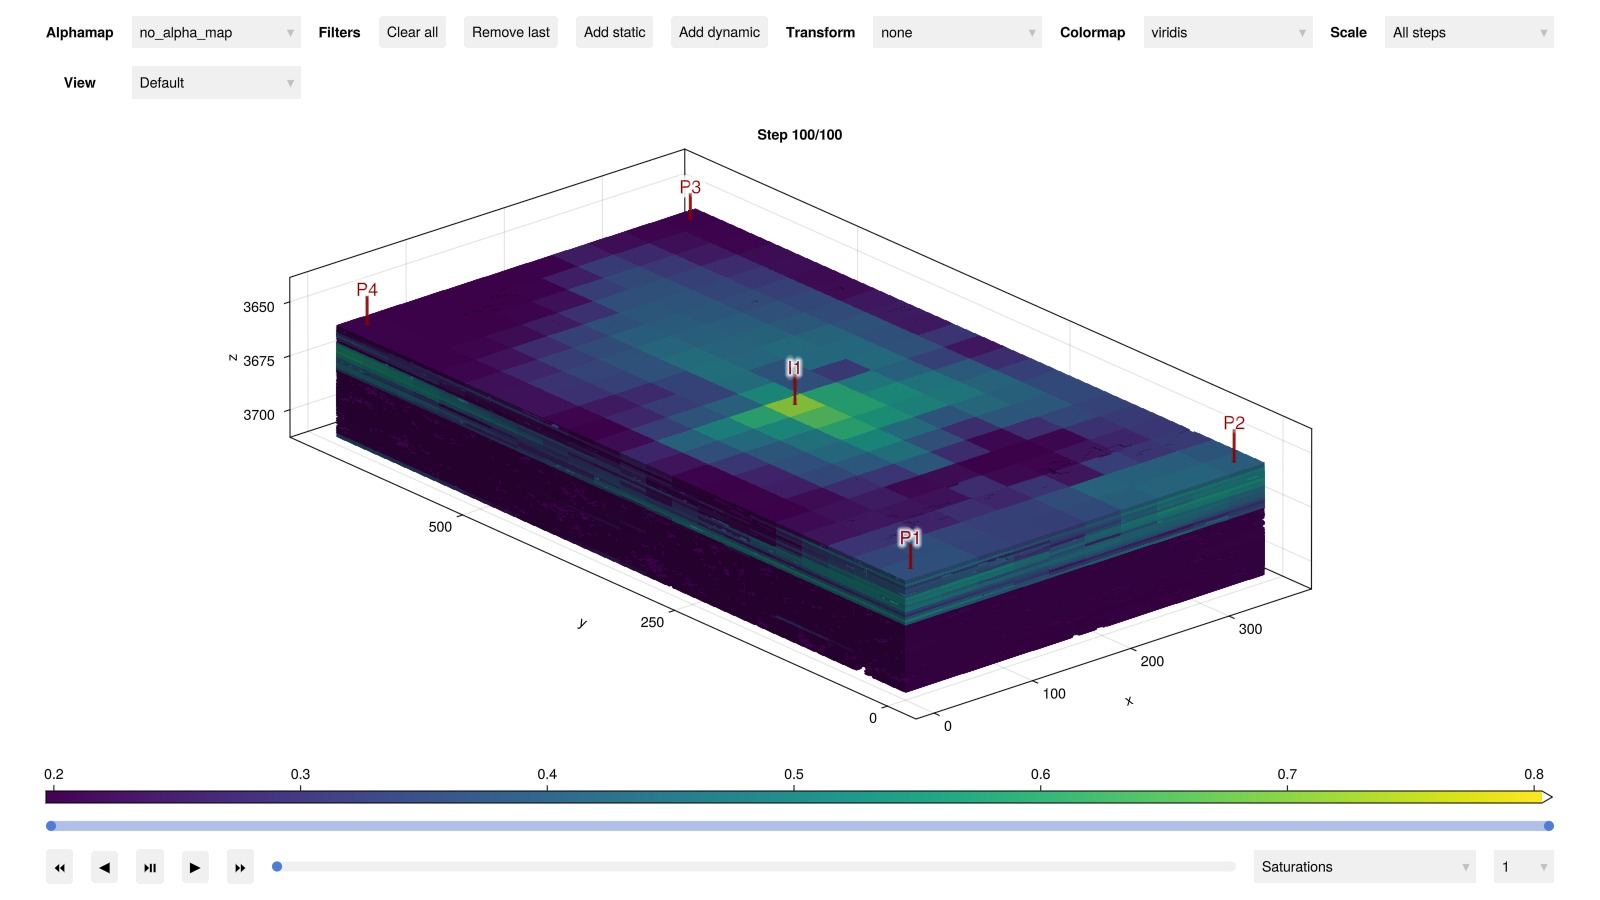Click the Remove last filter button
1600x900 pixels.
click(510, 32)
